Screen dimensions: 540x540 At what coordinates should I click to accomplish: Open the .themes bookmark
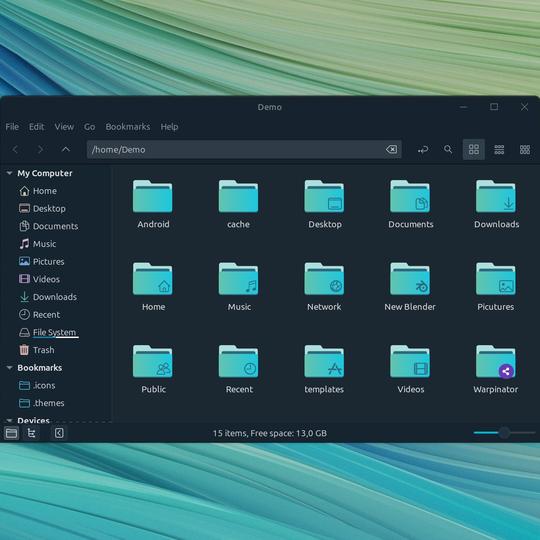tap(41, 403)
